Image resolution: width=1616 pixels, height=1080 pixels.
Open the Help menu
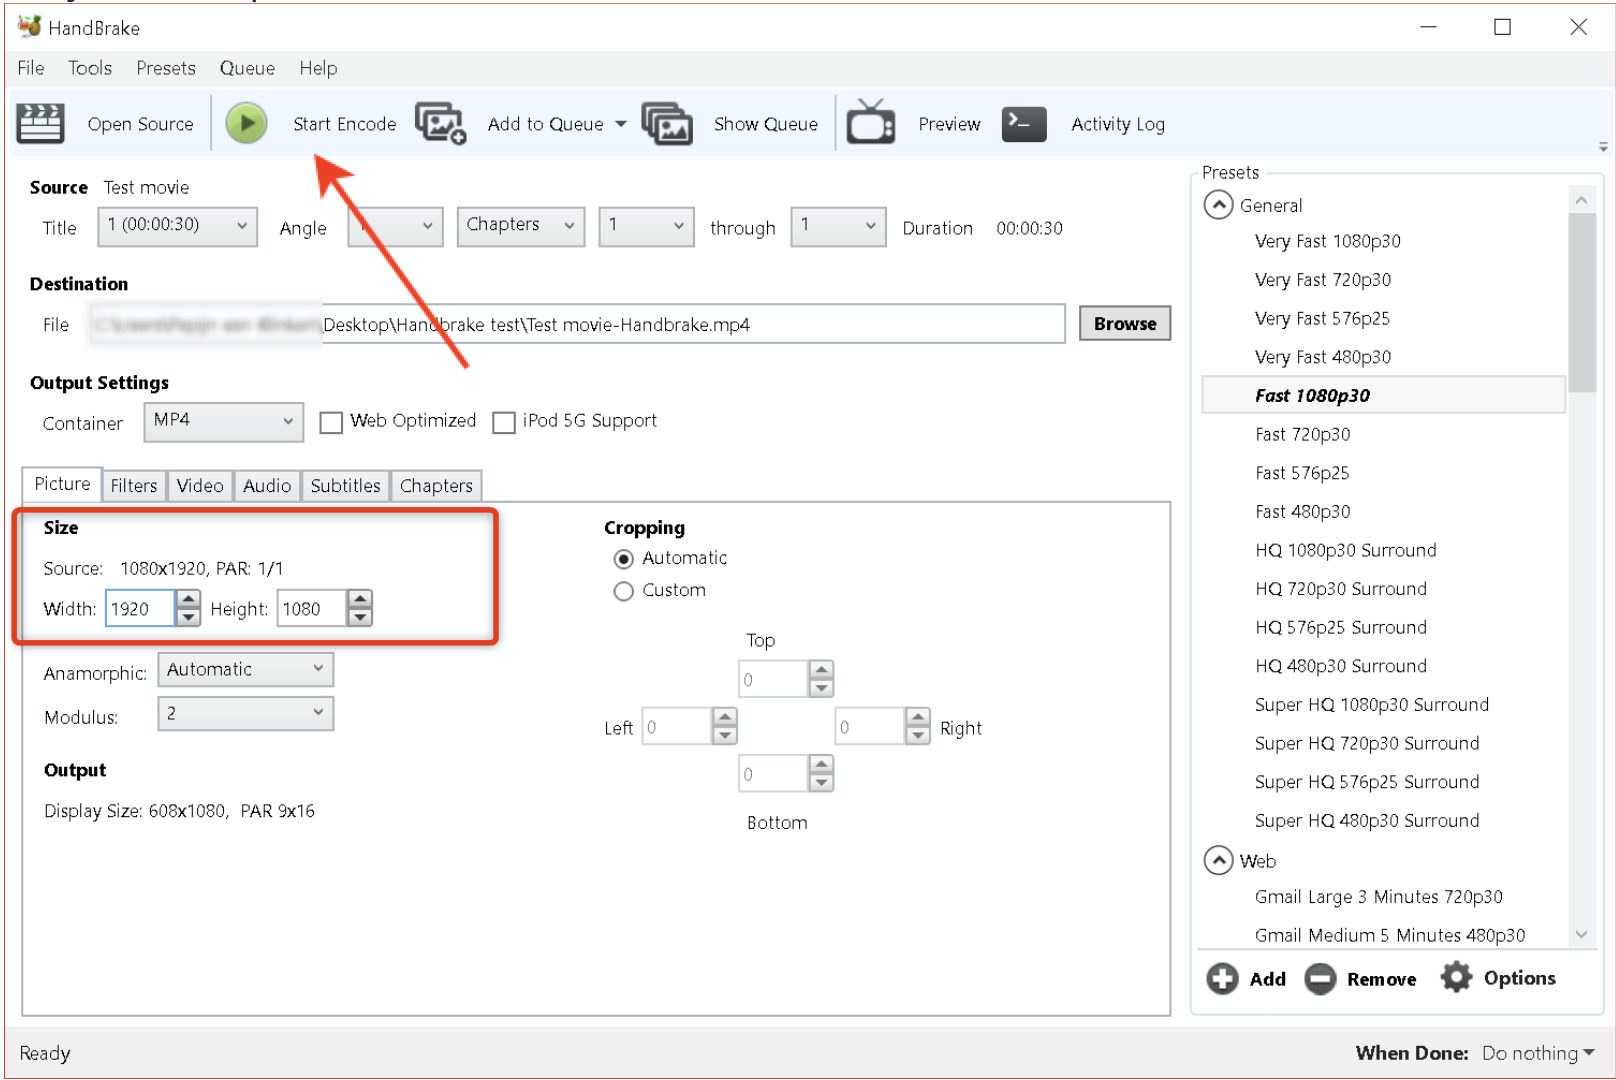pos(318,68)
